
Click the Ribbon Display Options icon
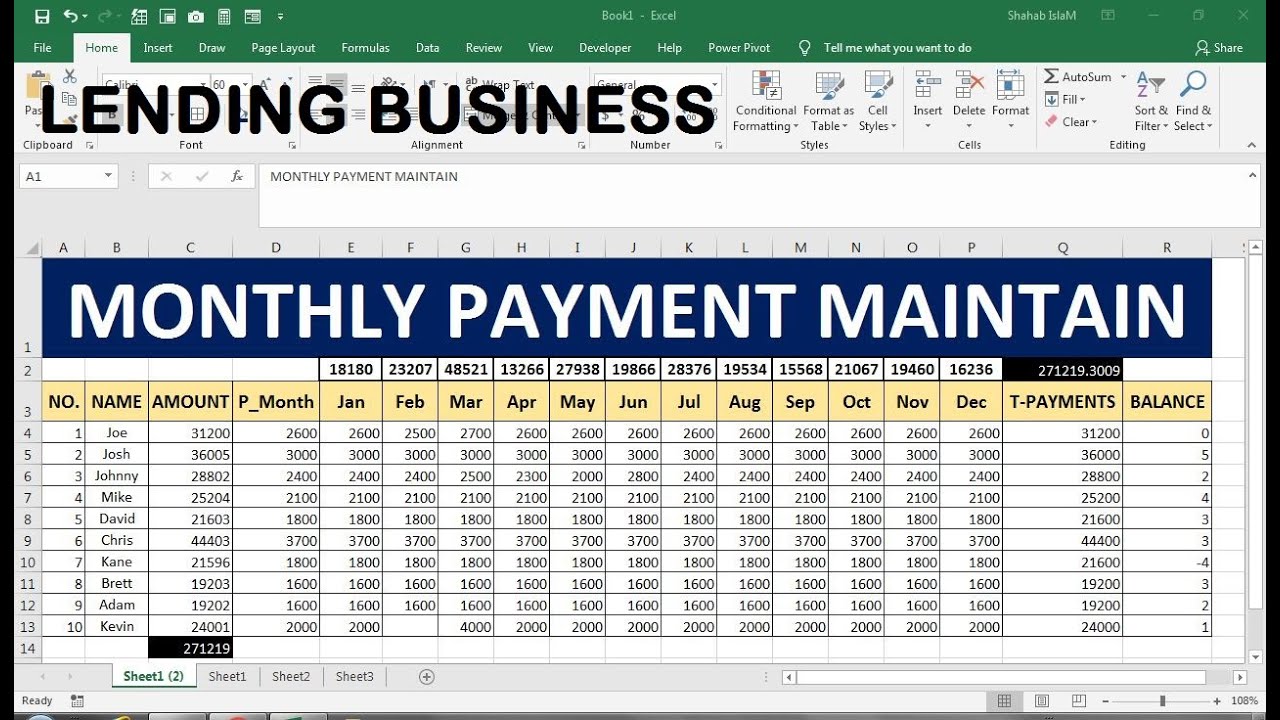tap(1108, 16)
